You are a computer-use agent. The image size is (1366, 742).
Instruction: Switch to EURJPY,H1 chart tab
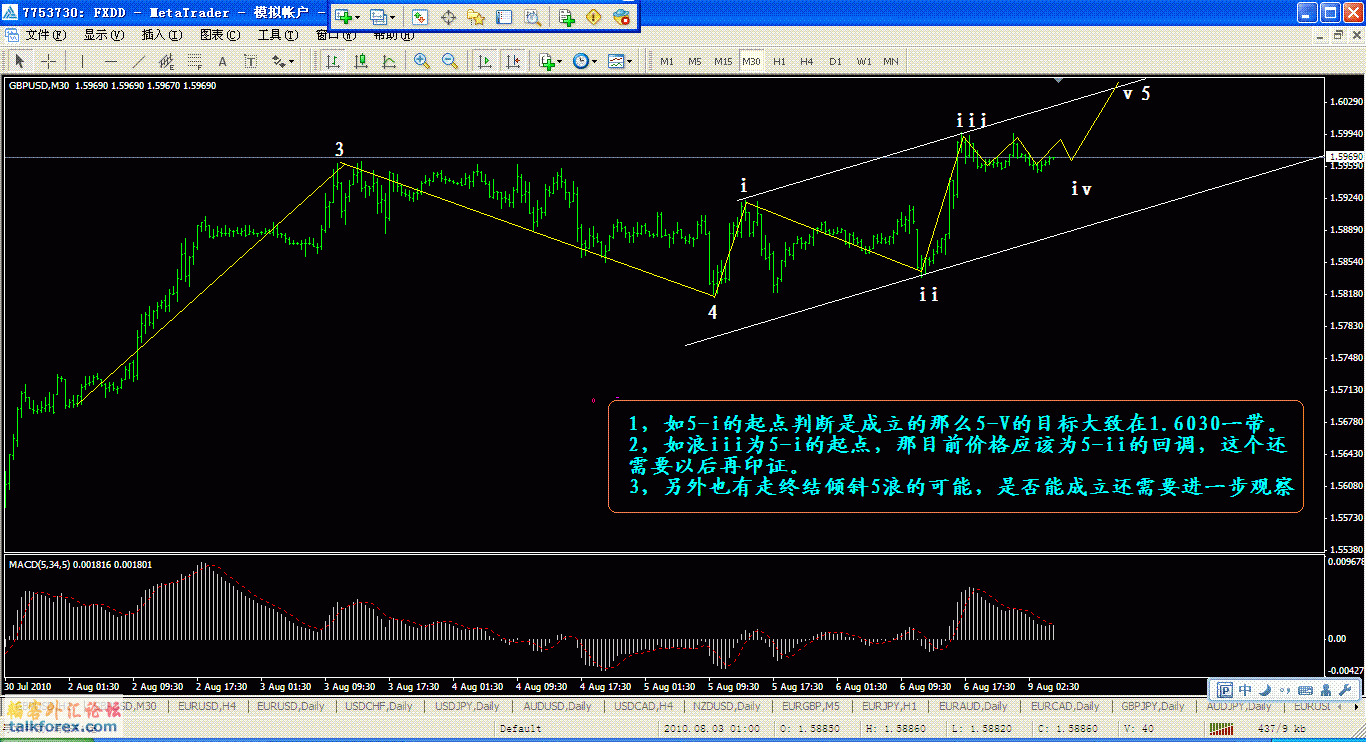[x=890, y=706]
